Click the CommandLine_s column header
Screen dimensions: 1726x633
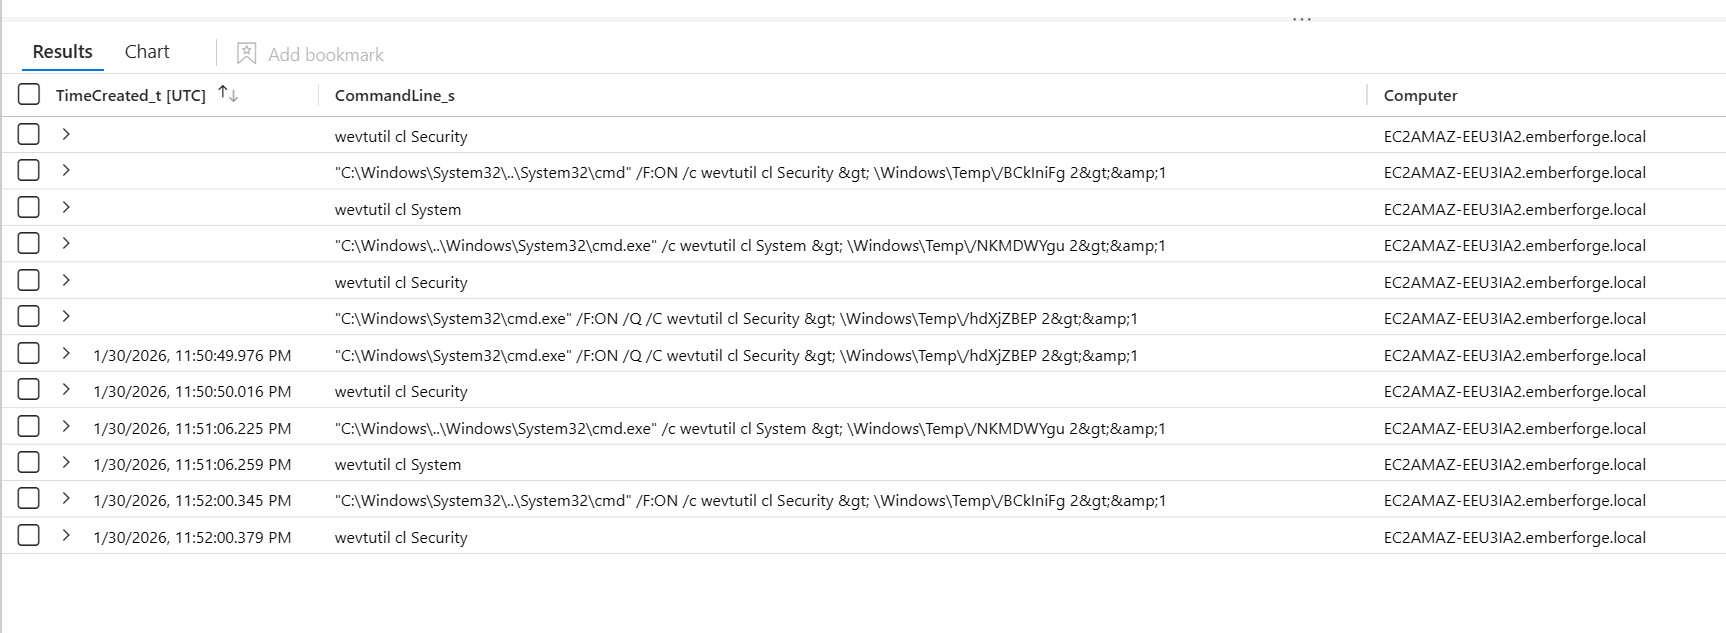(395, 96)
